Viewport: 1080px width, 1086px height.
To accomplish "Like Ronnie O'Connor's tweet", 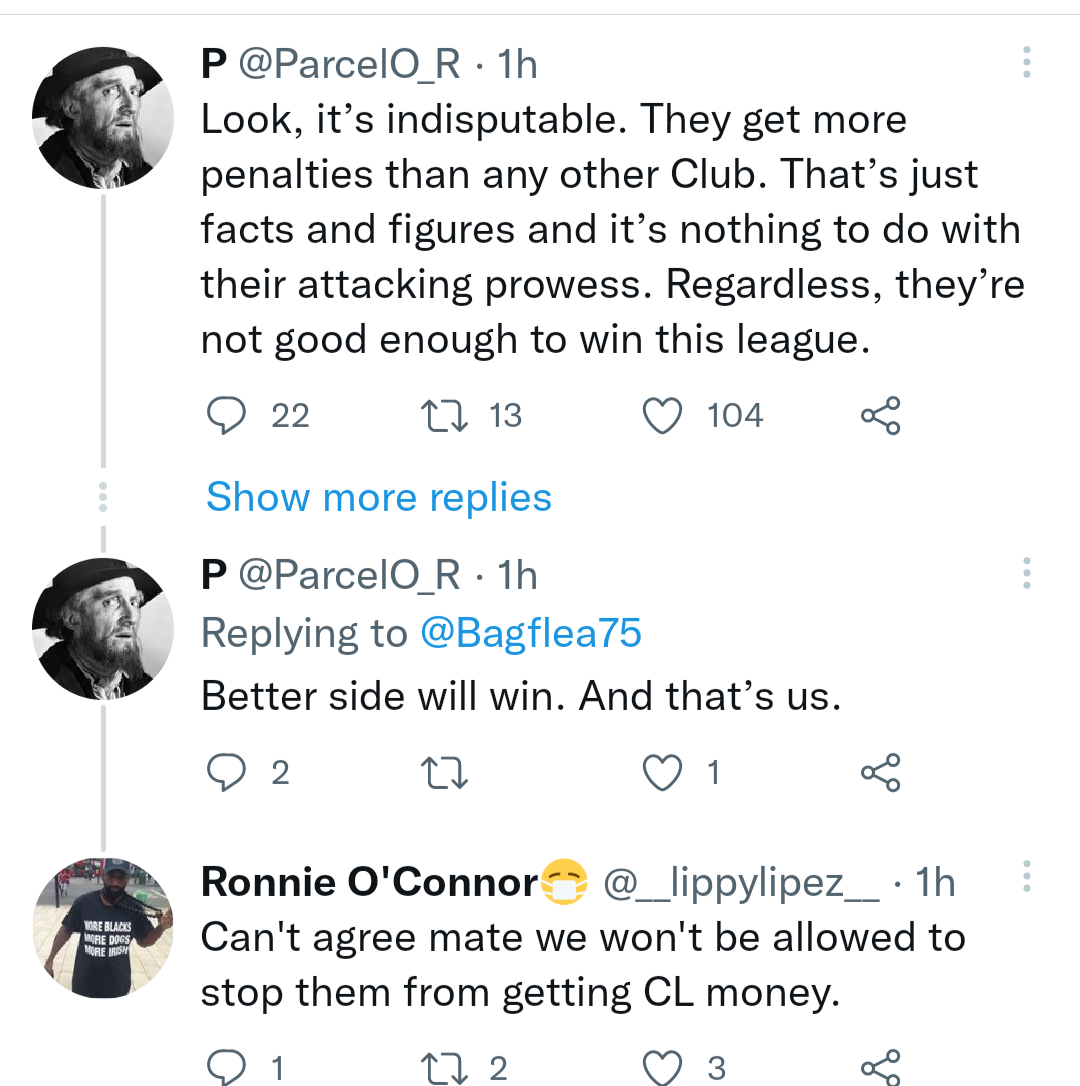I will tap(662, 1068).
